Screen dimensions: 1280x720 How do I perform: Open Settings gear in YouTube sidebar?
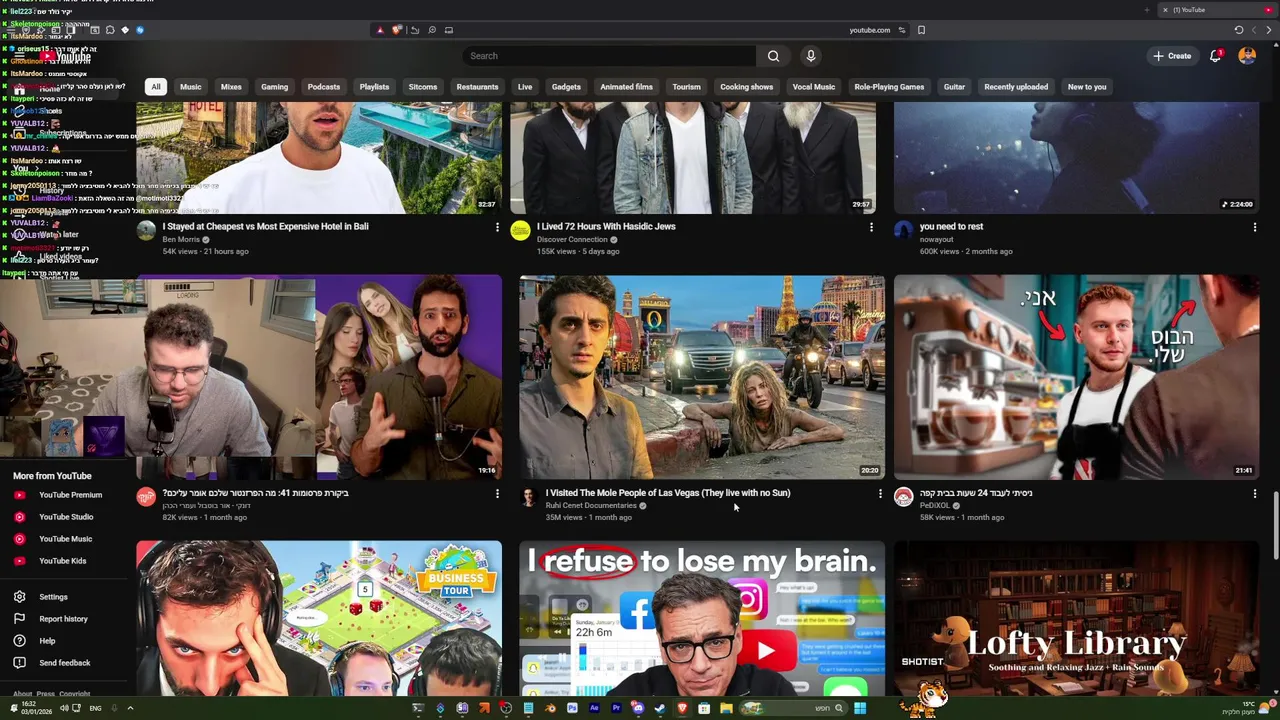pyautogui.click(x=19, y=597)
